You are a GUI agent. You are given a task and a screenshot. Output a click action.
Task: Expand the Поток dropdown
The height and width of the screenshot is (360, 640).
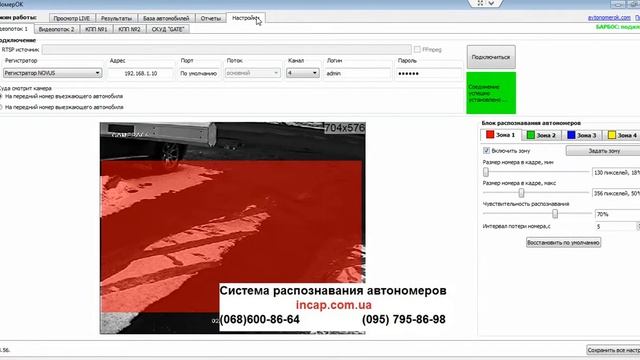click(253, 73)
